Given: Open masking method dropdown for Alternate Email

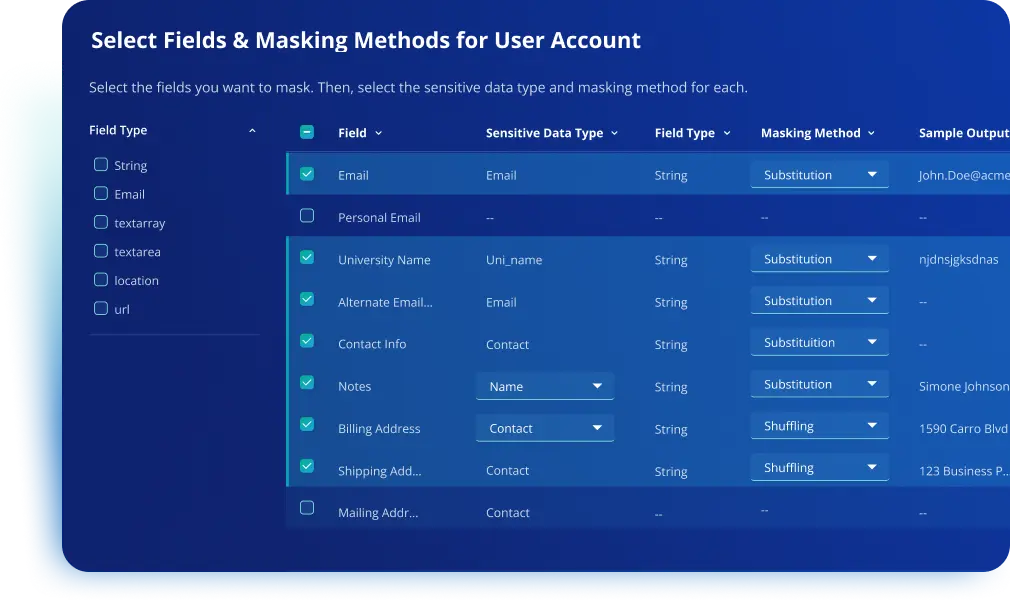Looking at the screenshot, I should pos(819,301).
